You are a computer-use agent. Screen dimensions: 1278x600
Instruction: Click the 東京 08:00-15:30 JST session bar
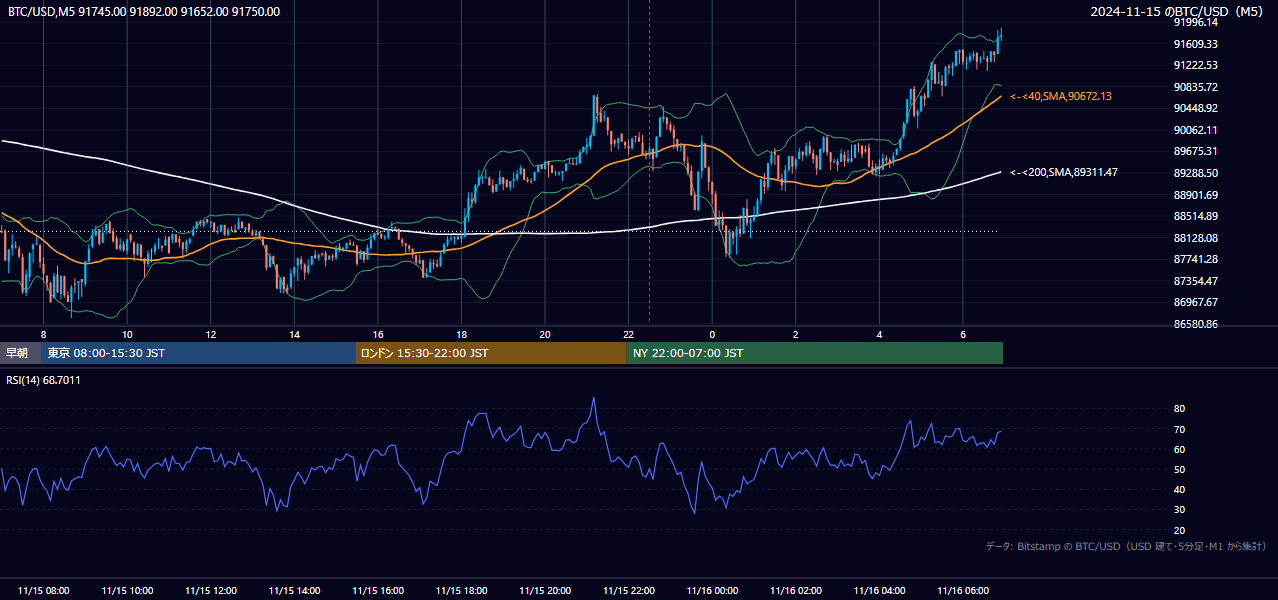(198, 353)
